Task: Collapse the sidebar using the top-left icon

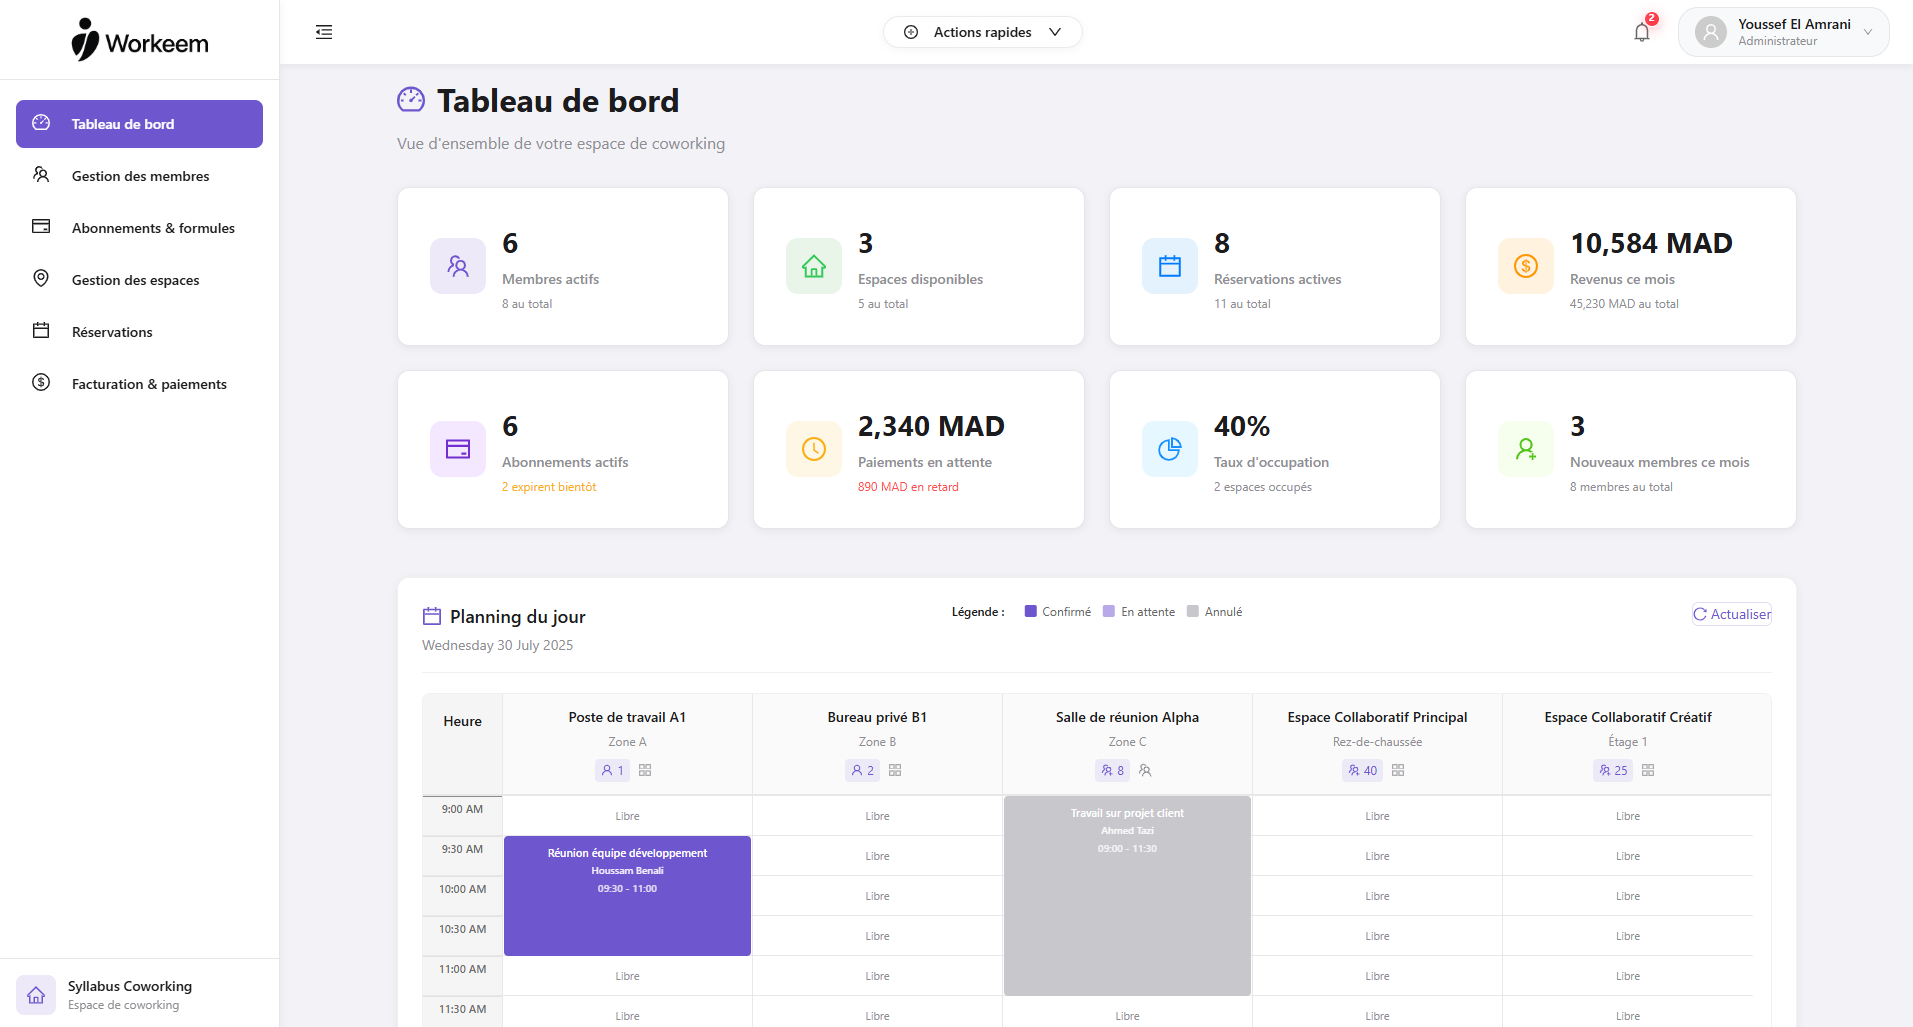Action: pos(323,32)
